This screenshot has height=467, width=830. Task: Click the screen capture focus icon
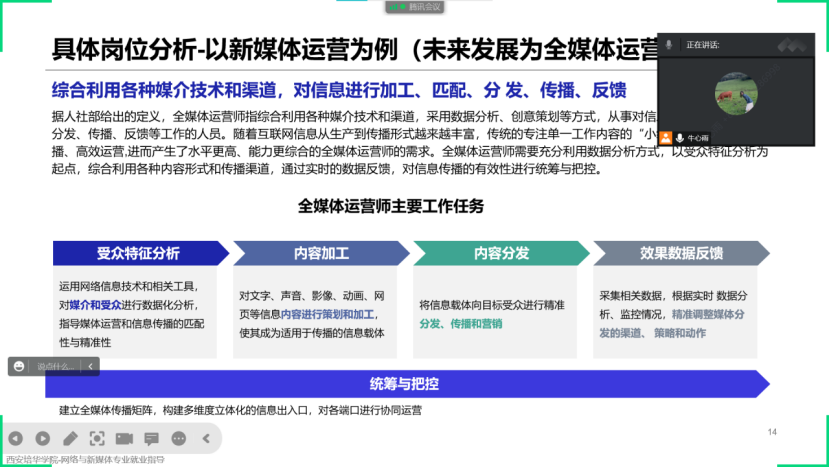coord(97,438)
